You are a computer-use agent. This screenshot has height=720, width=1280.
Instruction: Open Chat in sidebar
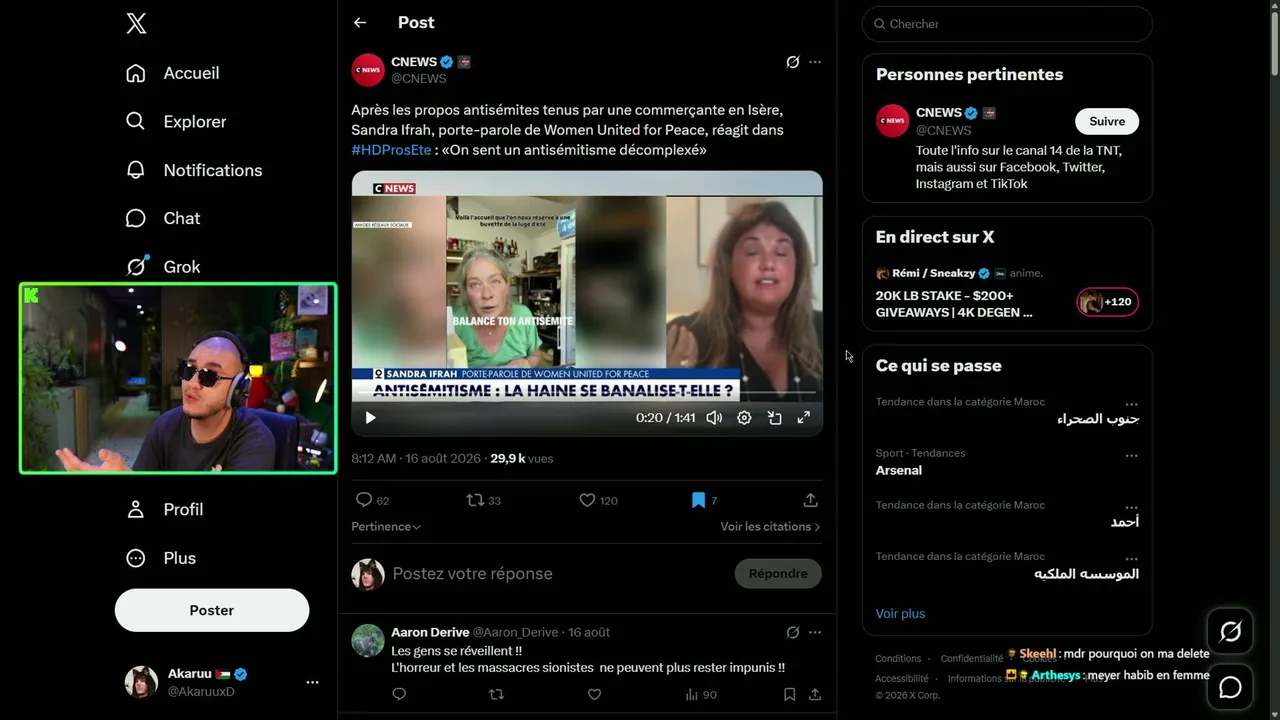[x=163, y=218]
